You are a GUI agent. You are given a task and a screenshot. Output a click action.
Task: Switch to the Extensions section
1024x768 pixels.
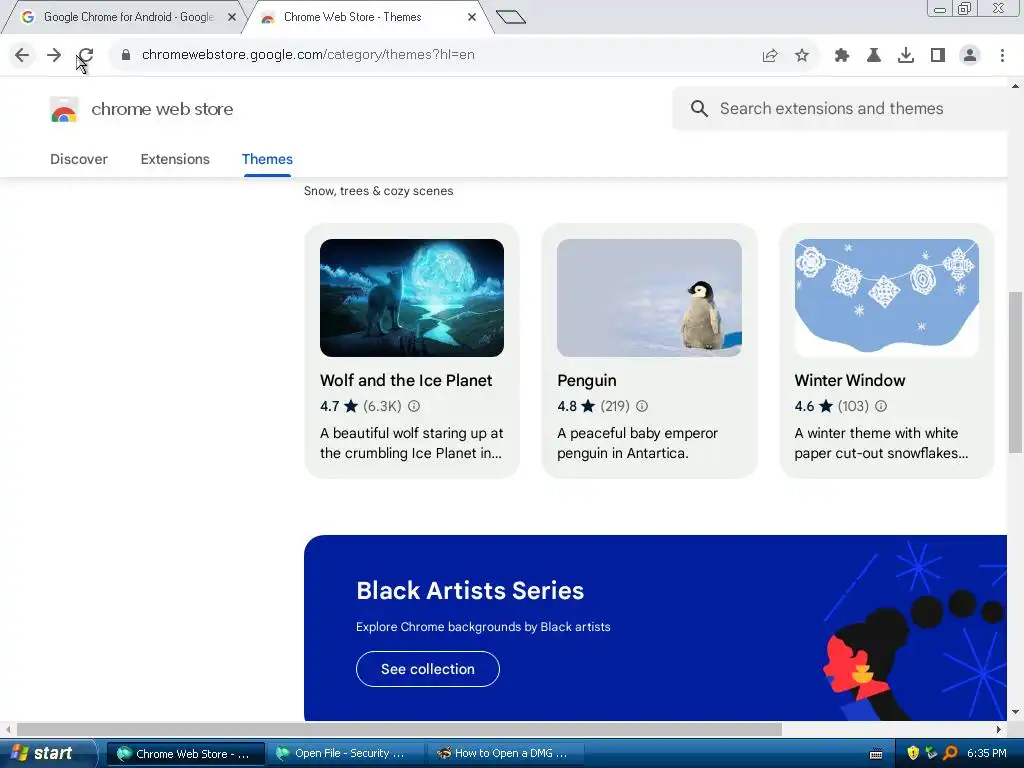175,159
